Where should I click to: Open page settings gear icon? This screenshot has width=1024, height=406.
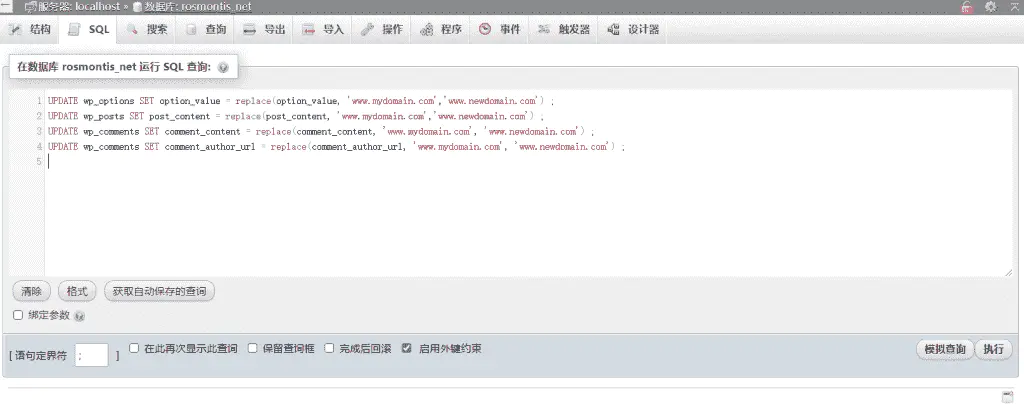(991, 7)
